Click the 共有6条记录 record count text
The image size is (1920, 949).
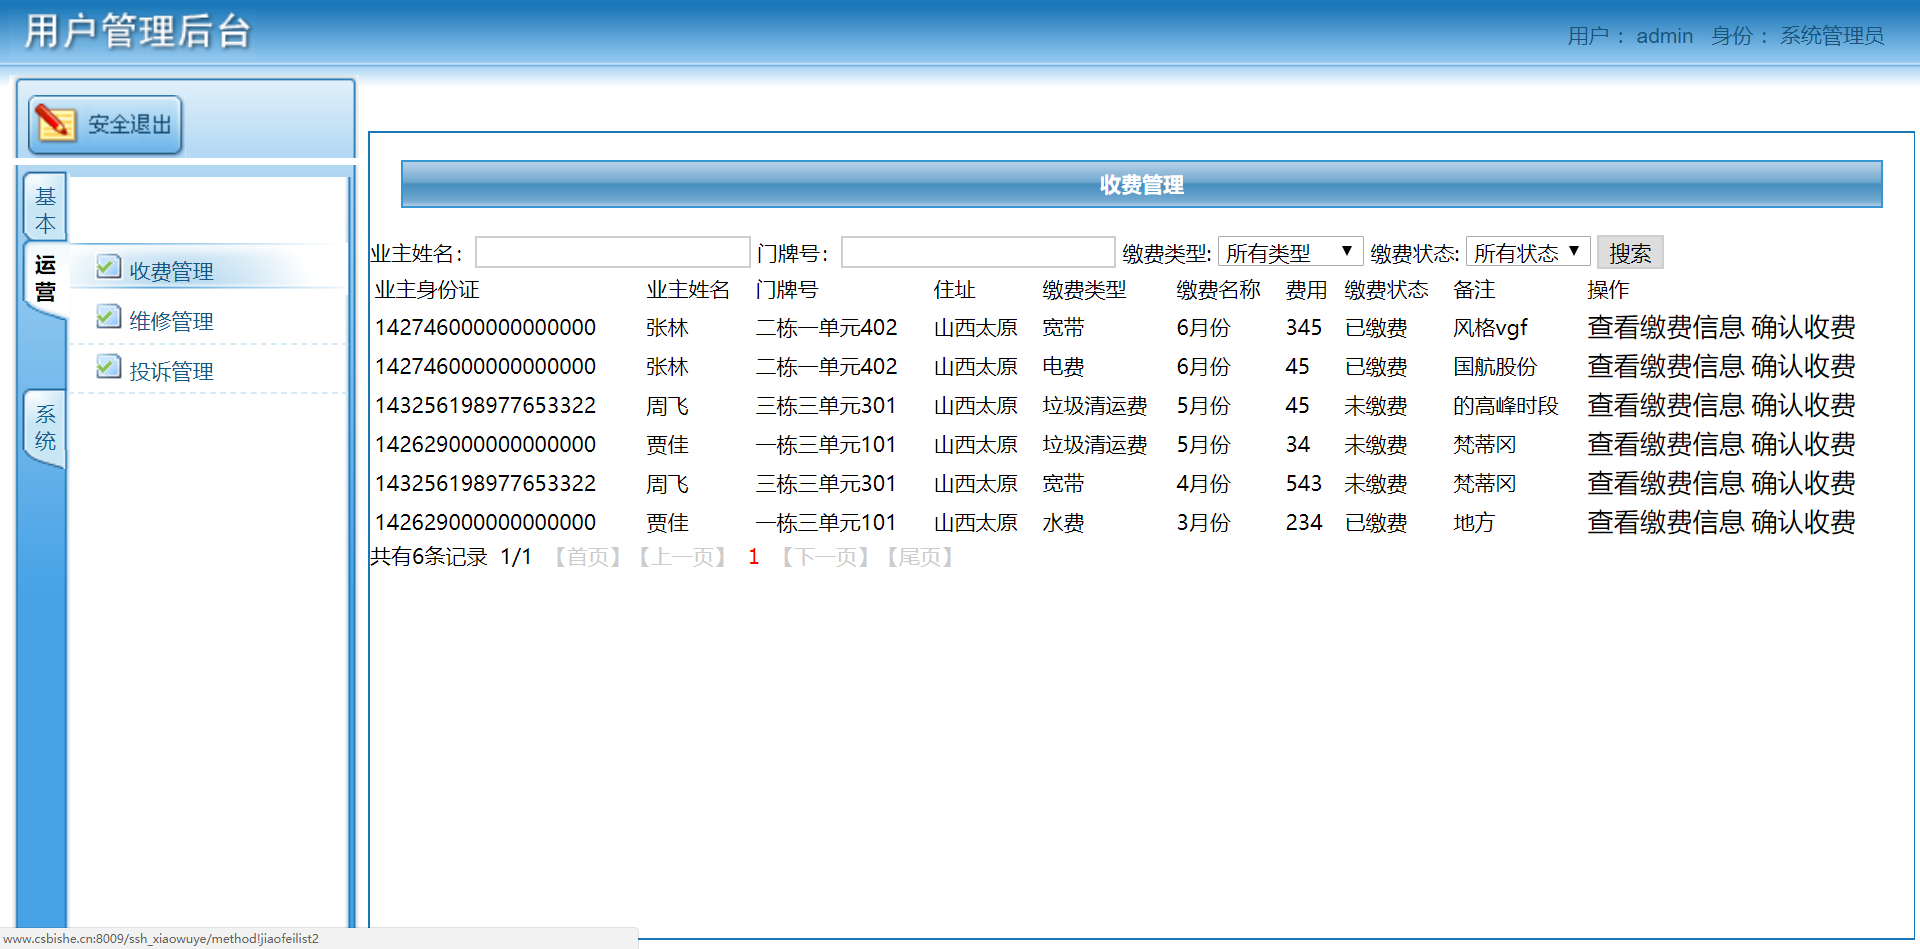click(x=429, y=557)
